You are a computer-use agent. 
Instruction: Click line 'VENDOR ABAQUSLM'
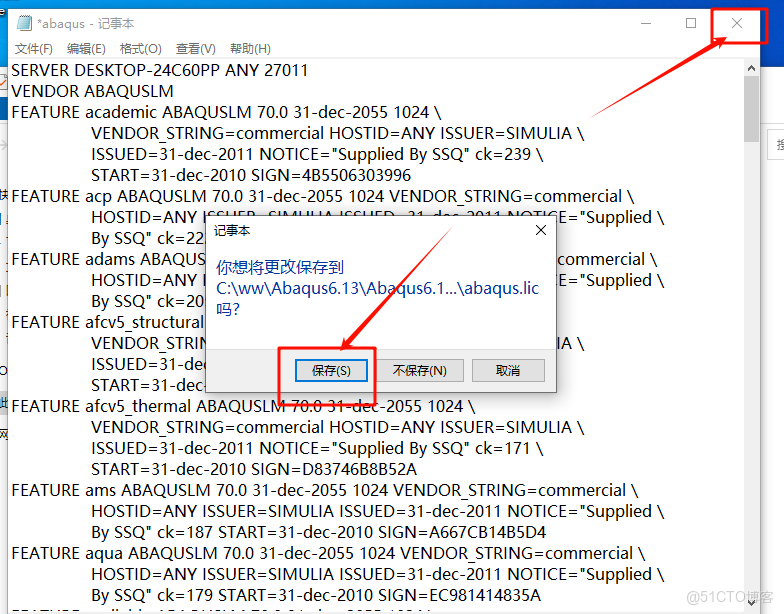tap(92, 91)
